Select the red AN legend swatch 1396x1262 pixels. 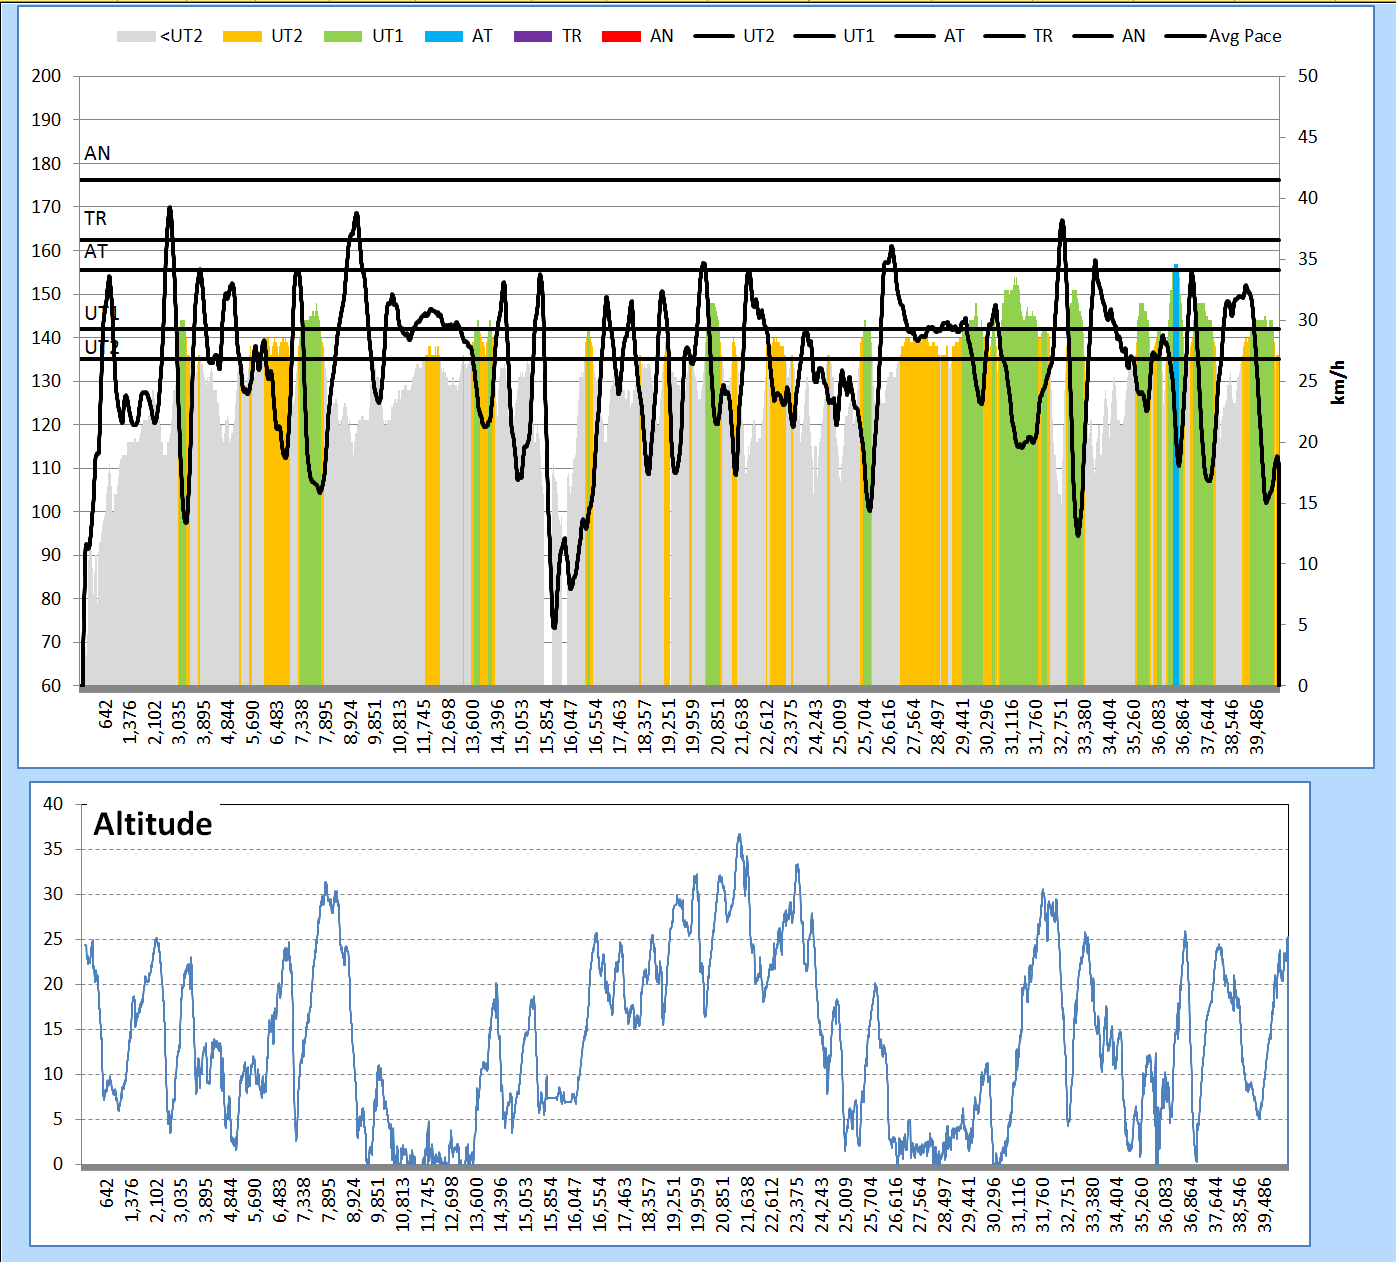pyautogui.click(x=621, y=36)
